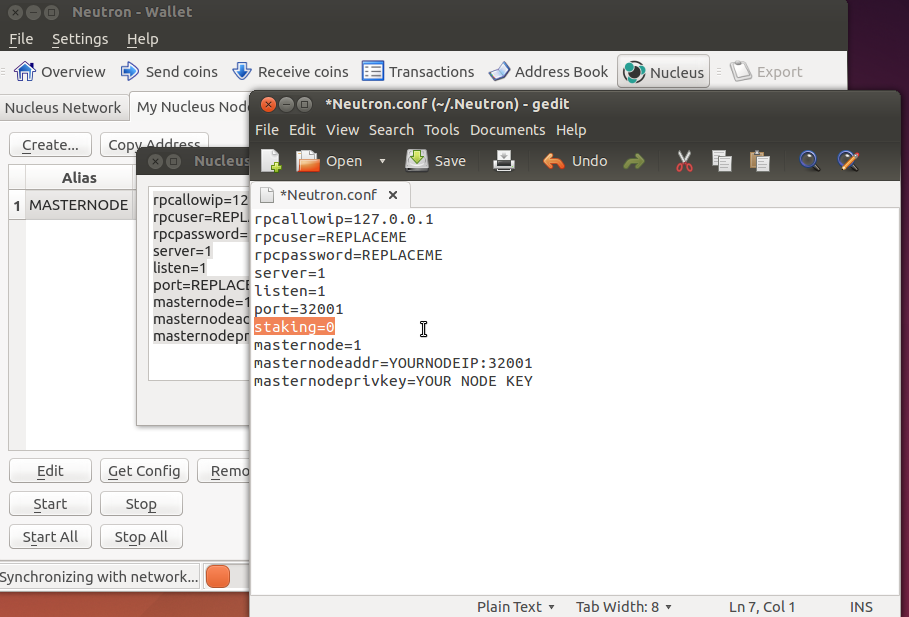Click the Find and Replace icon
This screenshot has width=909, height=617.
coord(848,161)
